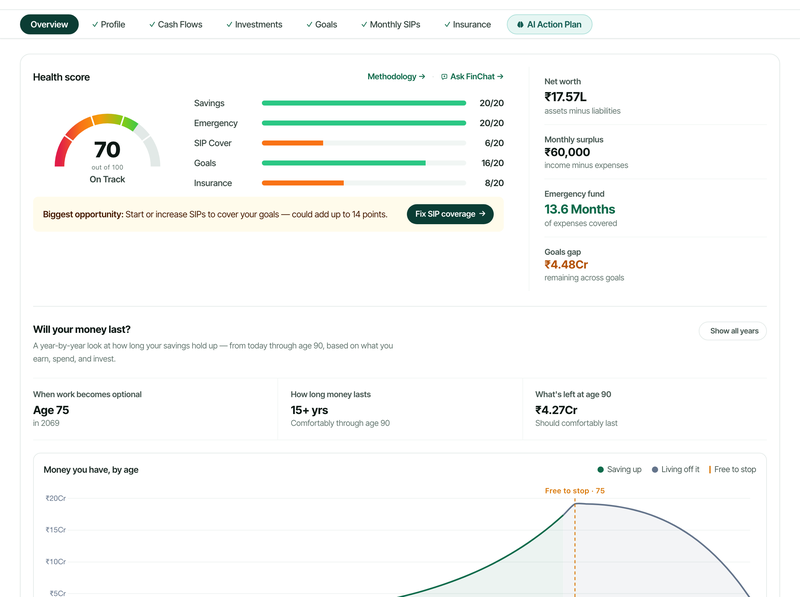Click the ₹20Cr axis label
This screenshot has width=800, height=597.
click(56, 498)
